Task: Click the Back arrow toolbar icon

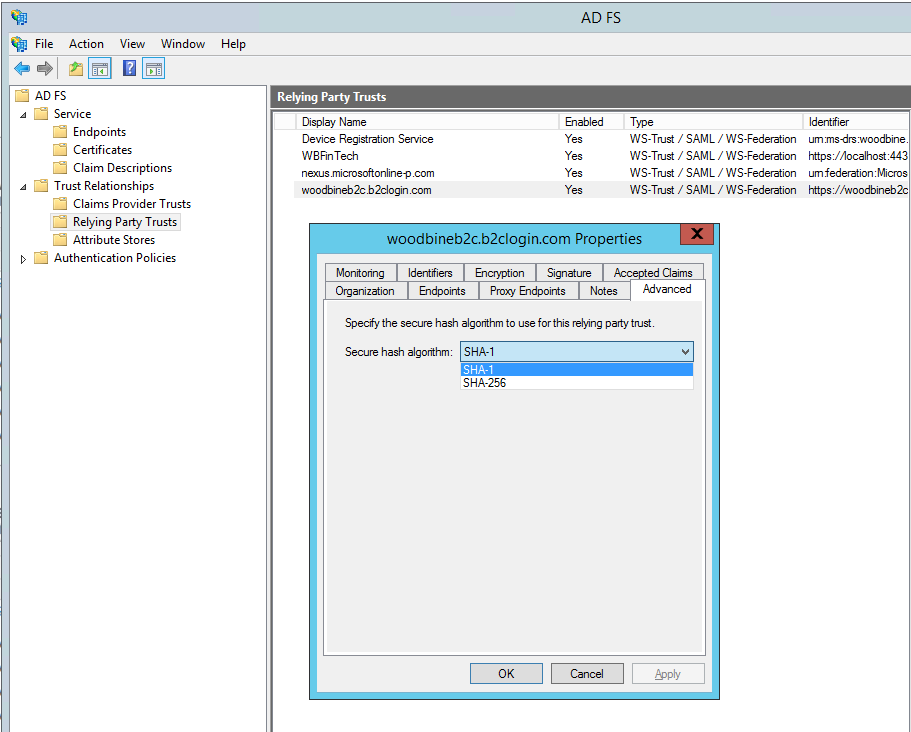Action: (x=22, y=69)
